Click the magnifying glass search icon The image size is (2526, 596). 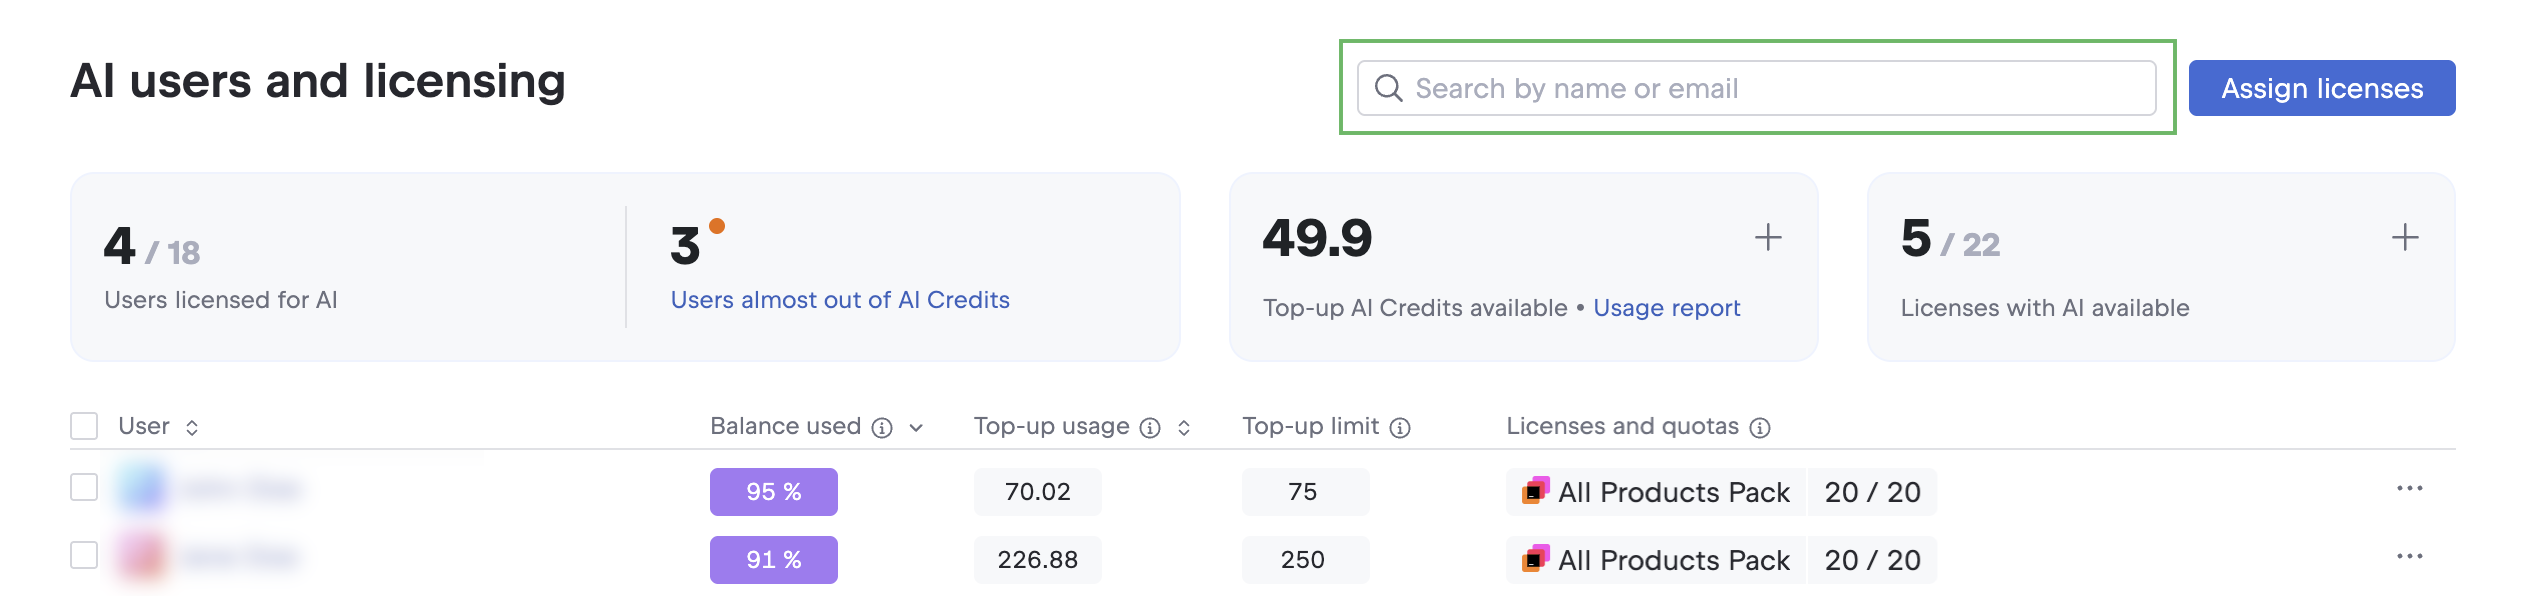point(1390,88)
